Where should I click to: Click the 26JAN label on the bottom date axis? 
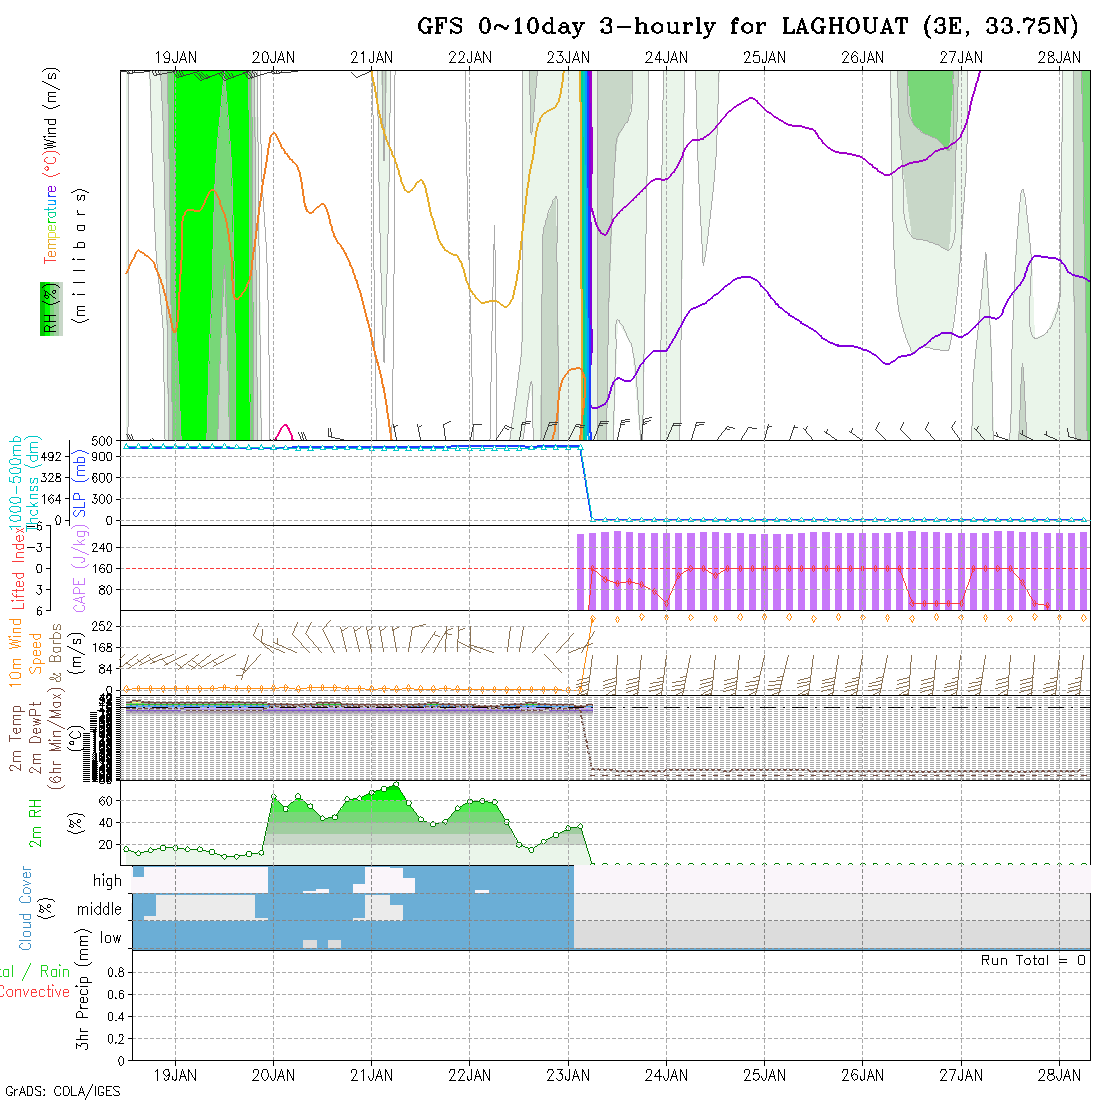(863, 1075)
